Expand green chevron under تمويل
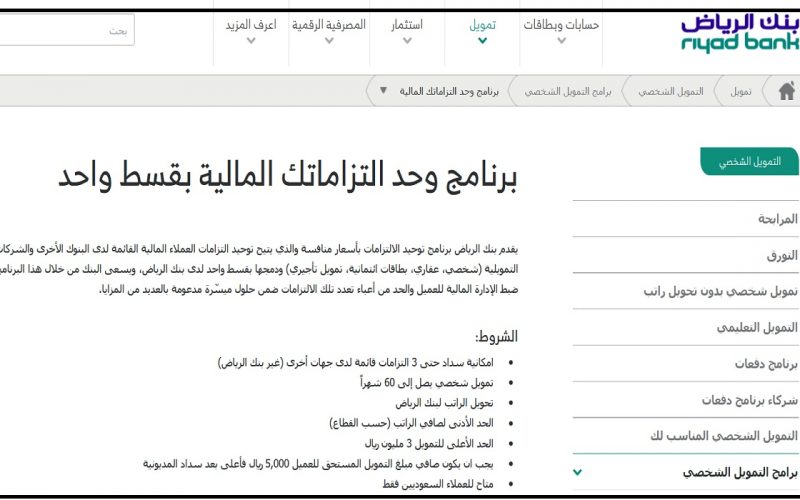This screenshot has height=500, width=800. [x=482, y=41]
